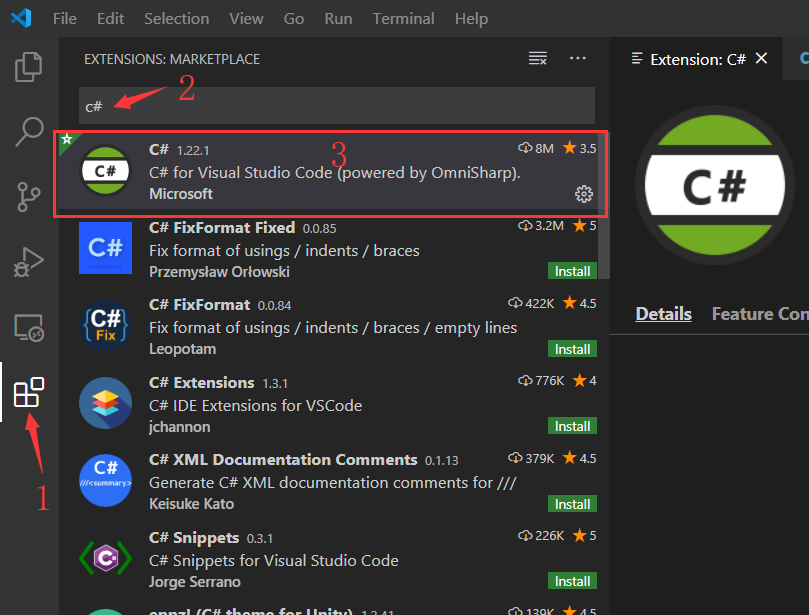Install C# FixFormat by Leopotam
The image size is (809, 615).
click(572, 349)
